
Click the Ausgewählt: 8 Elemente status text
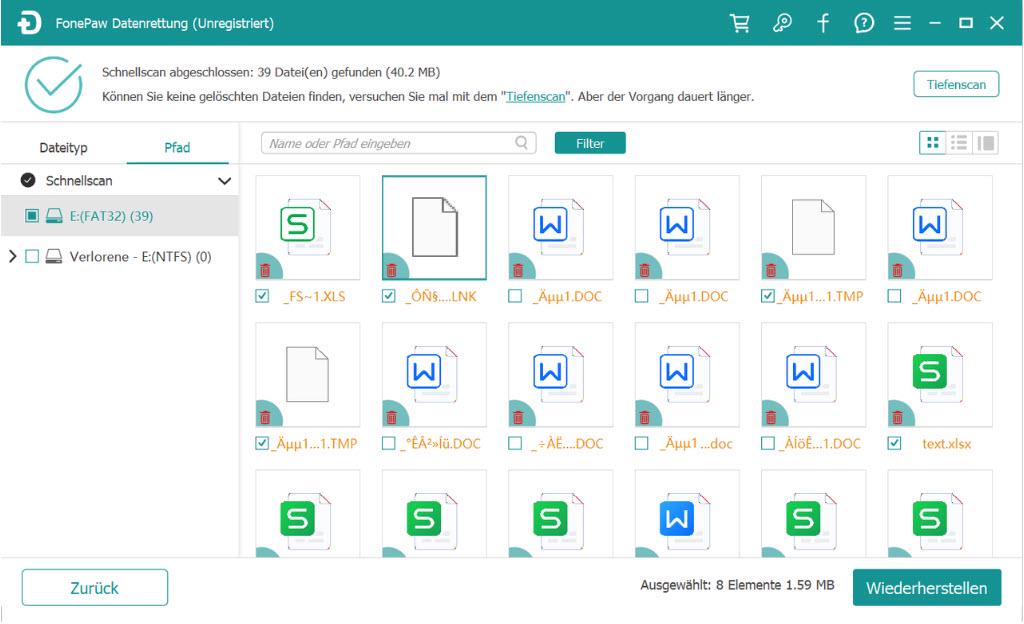point(737,585)
